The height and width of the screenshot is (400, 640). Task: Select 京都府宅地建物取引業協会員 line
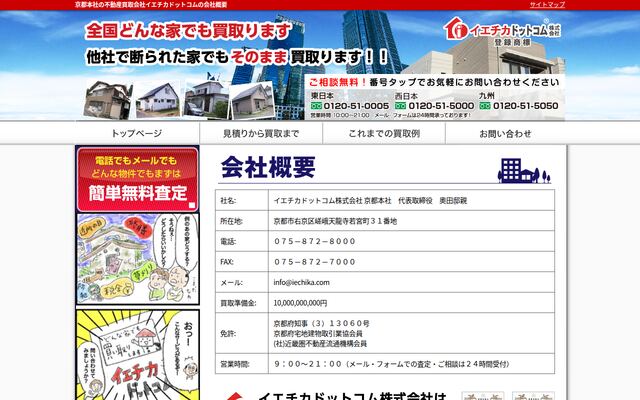(318, 333)
